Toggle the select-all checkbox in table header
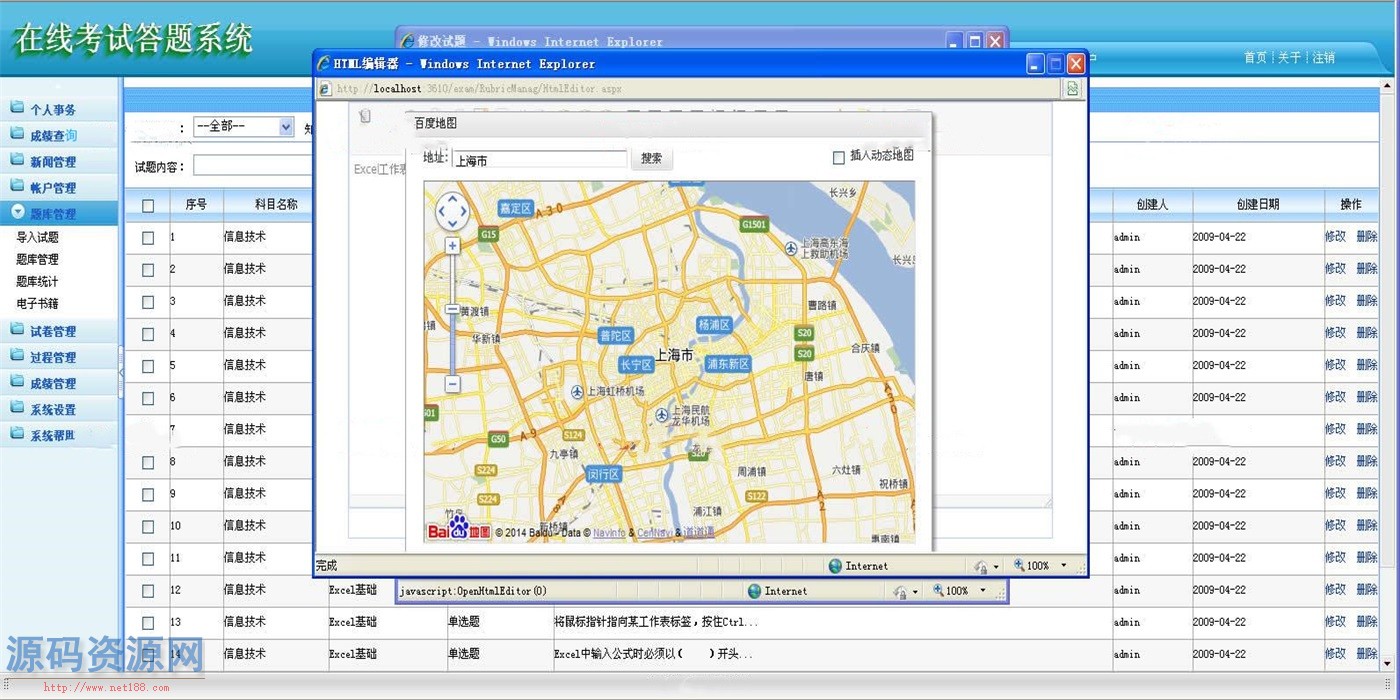Image resolution: width=1400 pixels, height=700 pixels. point(148,206)
